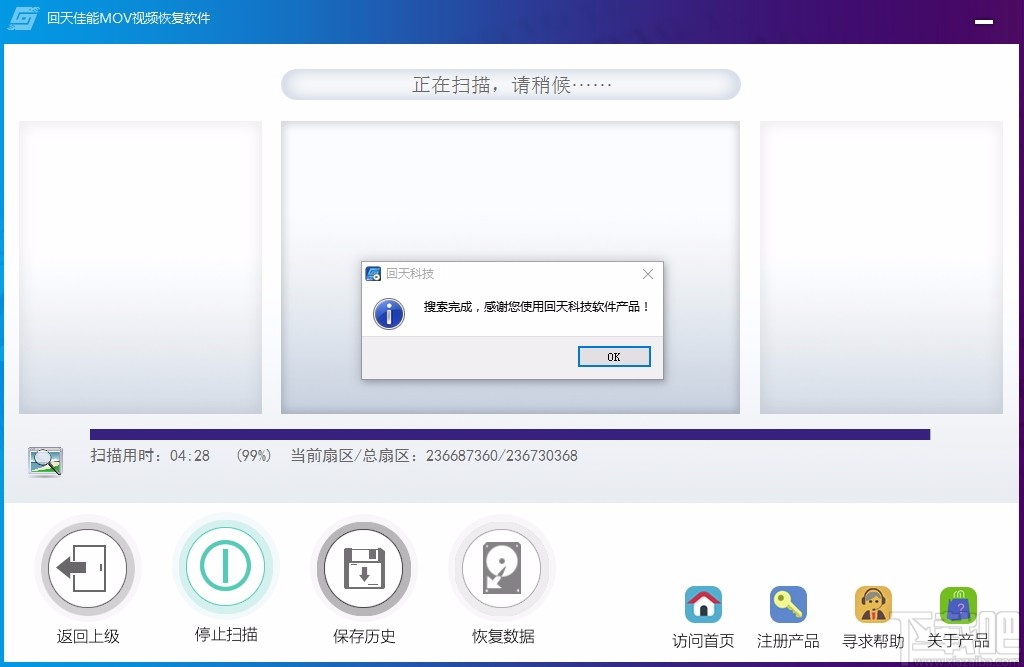The image size is (1024, 667).
Task: Click the image preview icon beside scan stats
Action: pos(44,461)
